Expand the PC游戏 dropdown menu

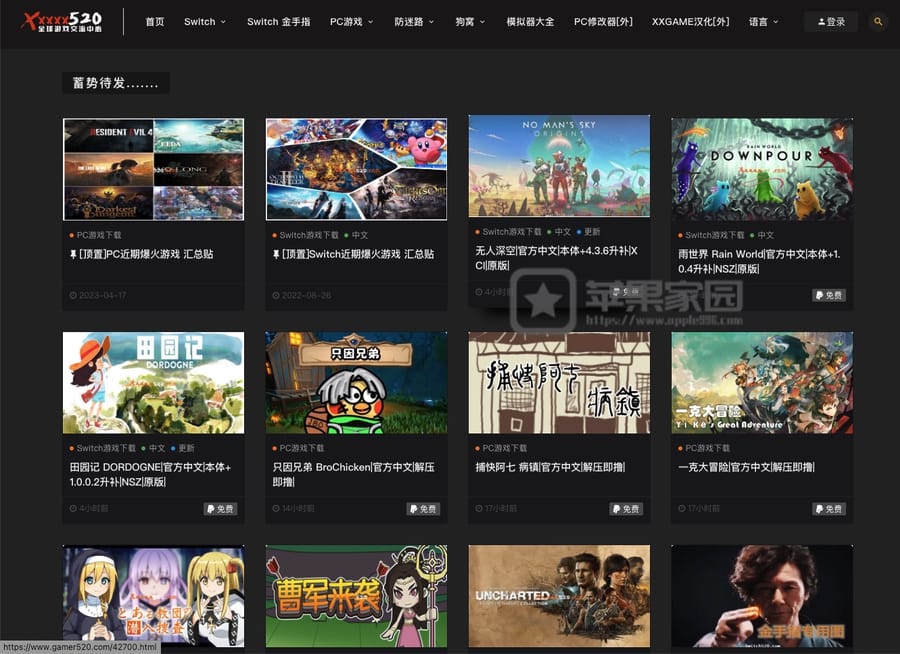pos(351,22)
